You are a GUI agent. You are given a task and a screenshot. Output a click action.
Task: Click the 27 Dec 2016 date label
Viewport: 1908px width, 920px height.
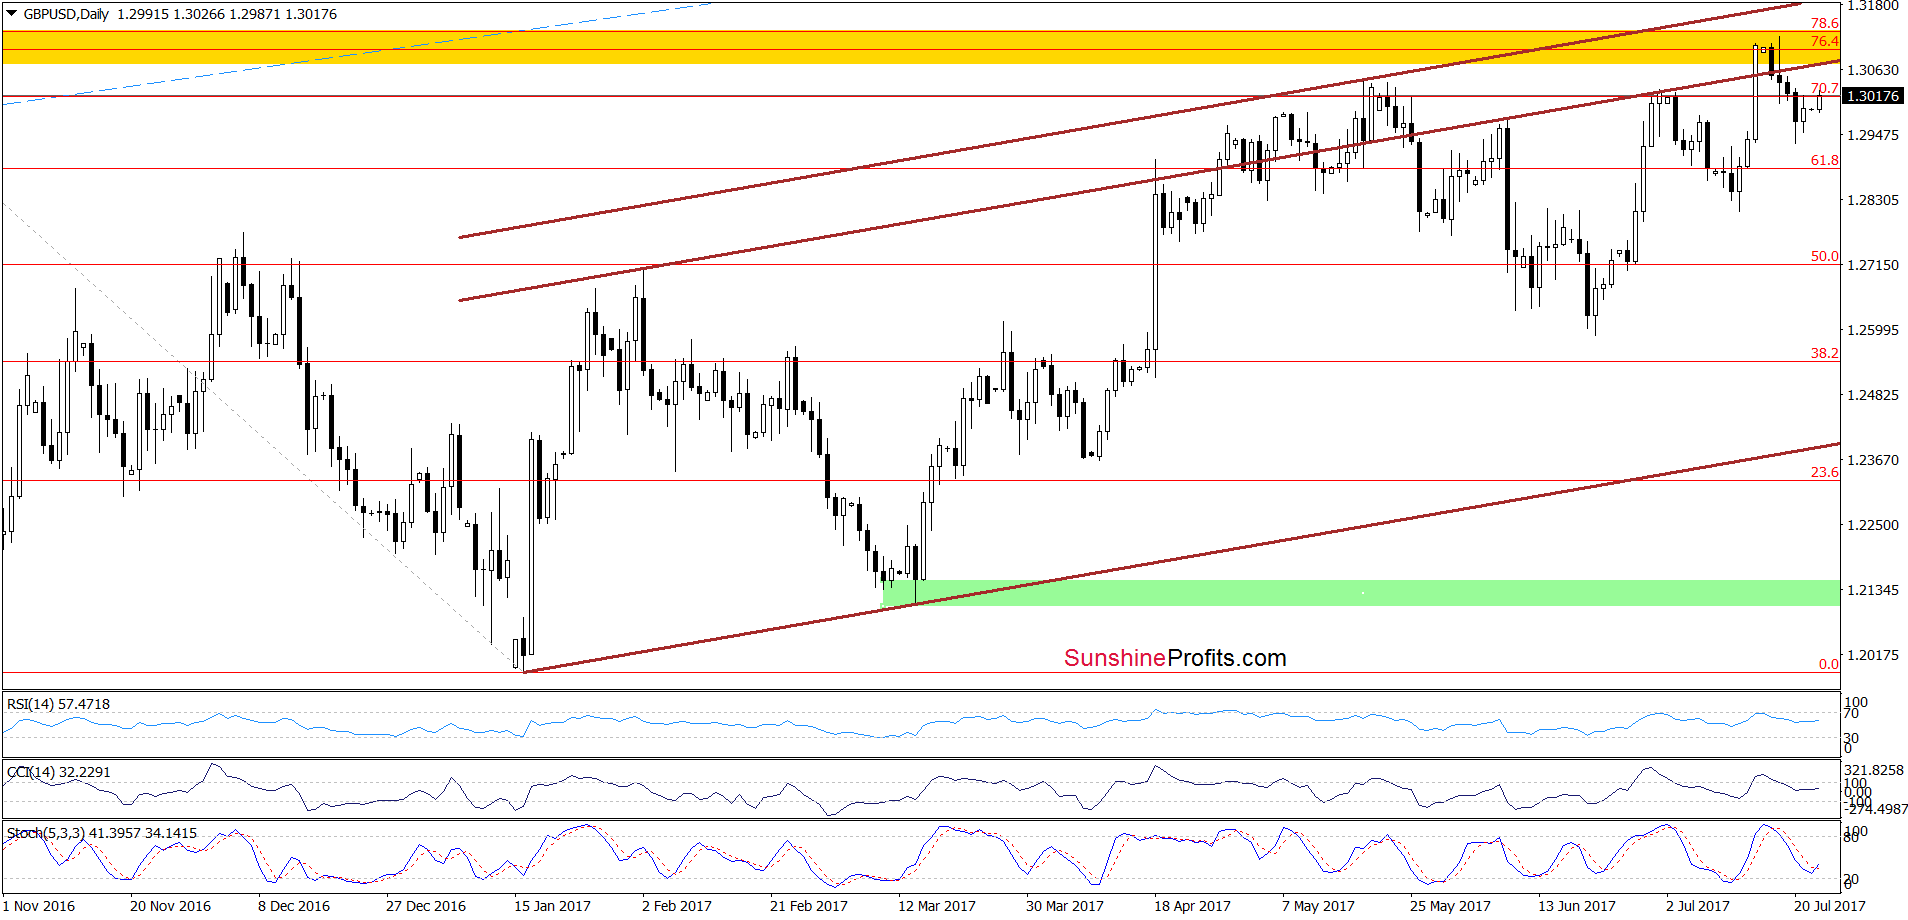[426, 906]
